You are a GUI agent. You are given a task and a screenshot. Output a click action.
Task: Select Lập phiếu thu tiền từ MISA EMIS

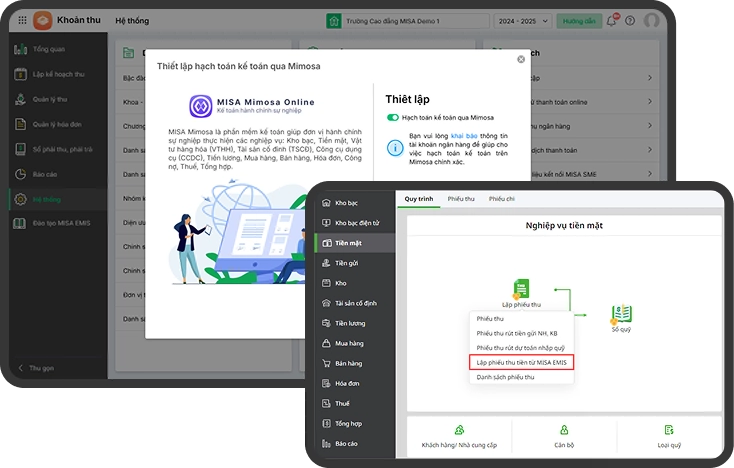(x=521, y=362)
